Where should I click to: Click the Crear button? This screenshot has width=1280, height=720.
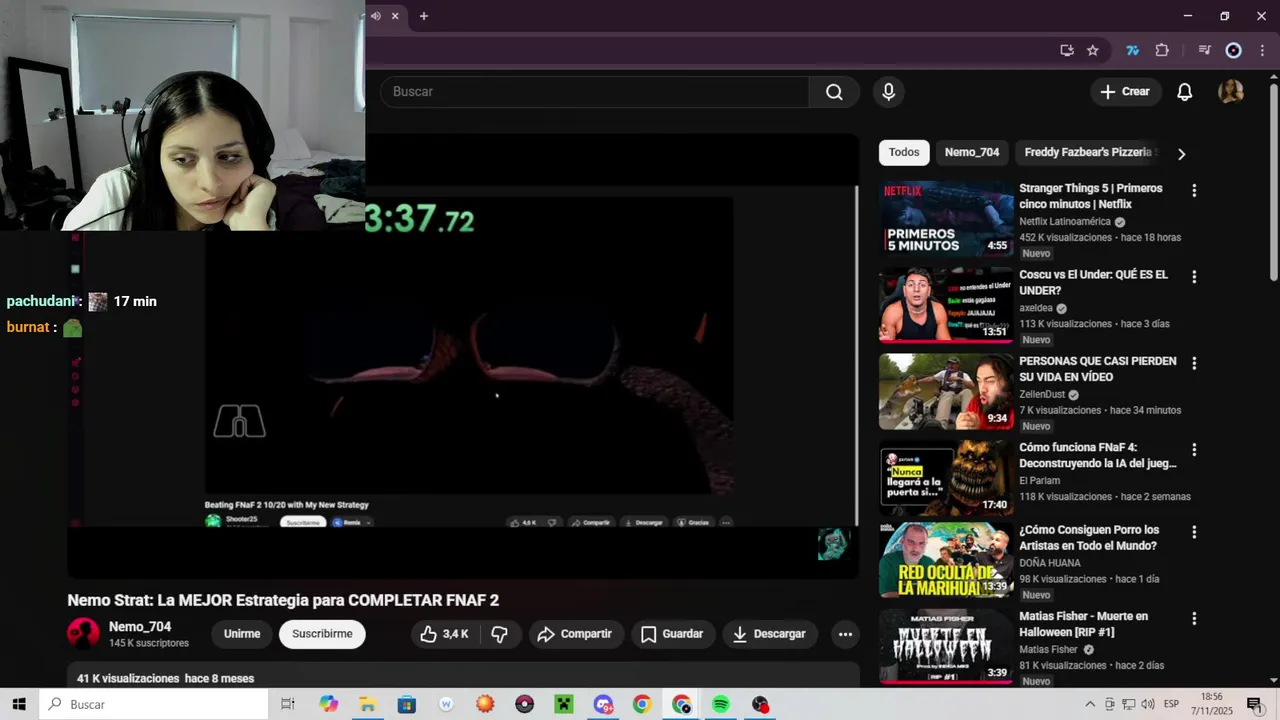[1125, 92]
